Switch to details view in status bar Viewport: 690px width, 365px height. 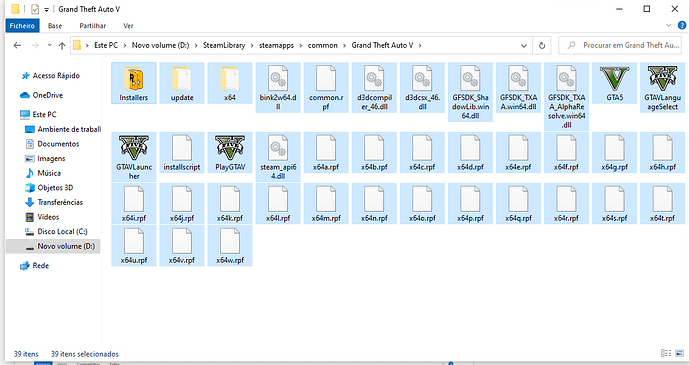[666, 354]
